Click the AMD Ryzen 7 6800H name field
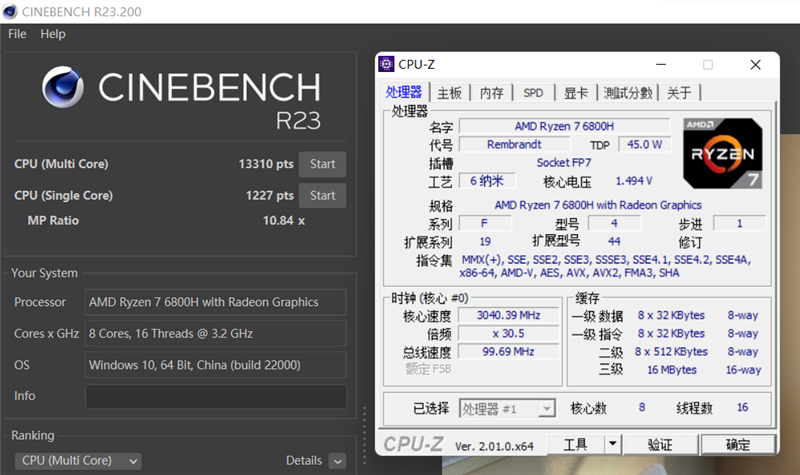The image size is (800, 475). (x=564, y=126)
